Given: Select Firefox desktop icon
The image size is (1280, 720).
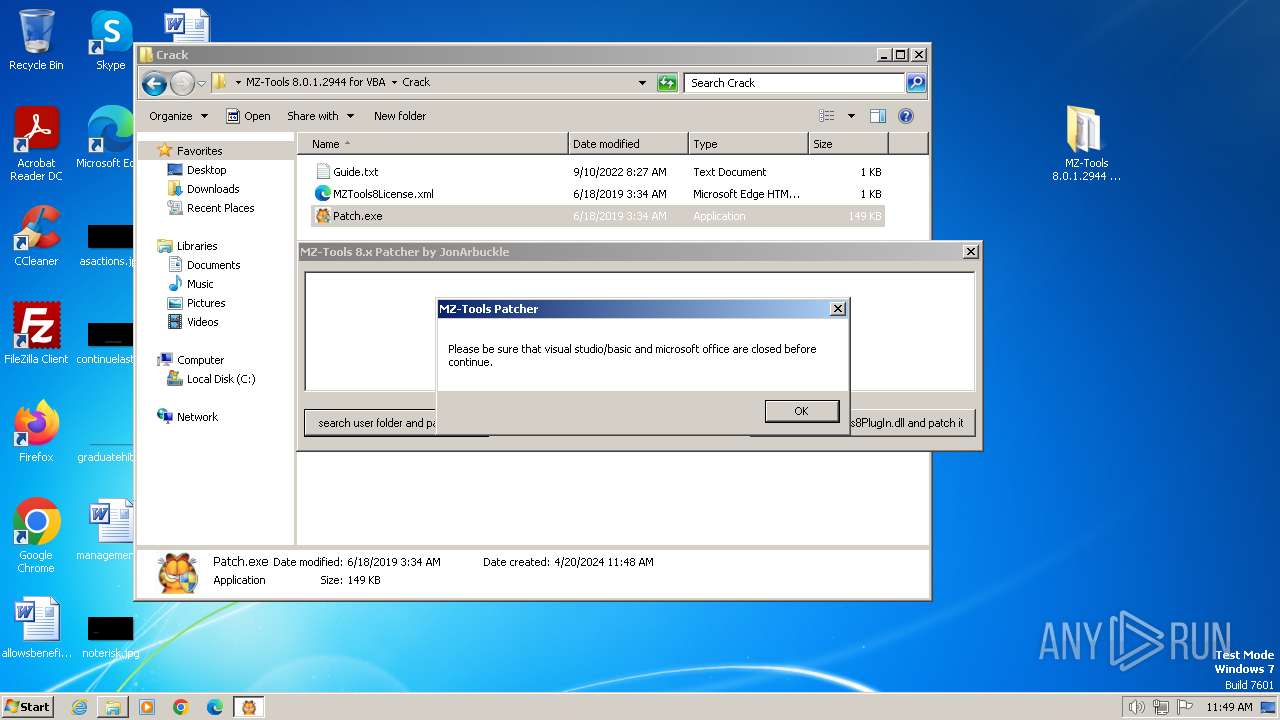Looking at the screenshot, I should click(36, 431).
